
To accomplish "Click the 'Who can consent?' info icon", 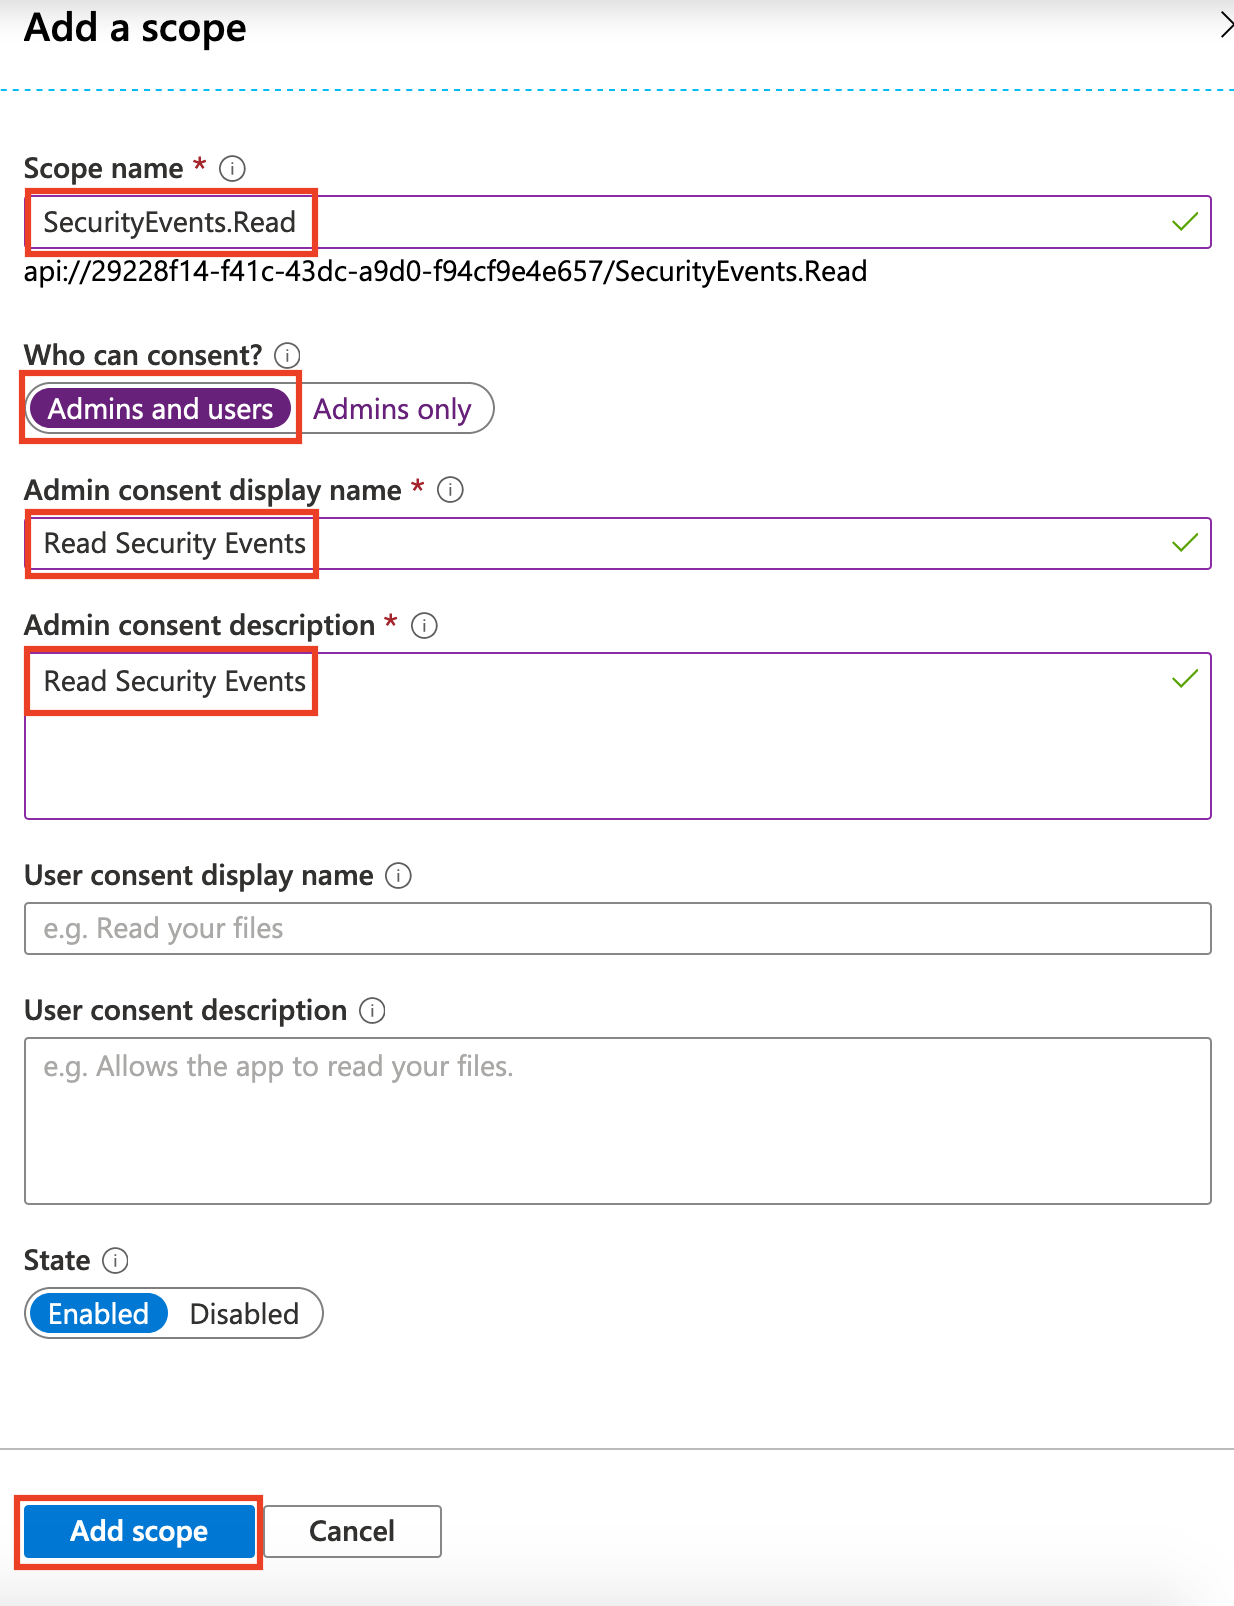I will coord(287,355).
